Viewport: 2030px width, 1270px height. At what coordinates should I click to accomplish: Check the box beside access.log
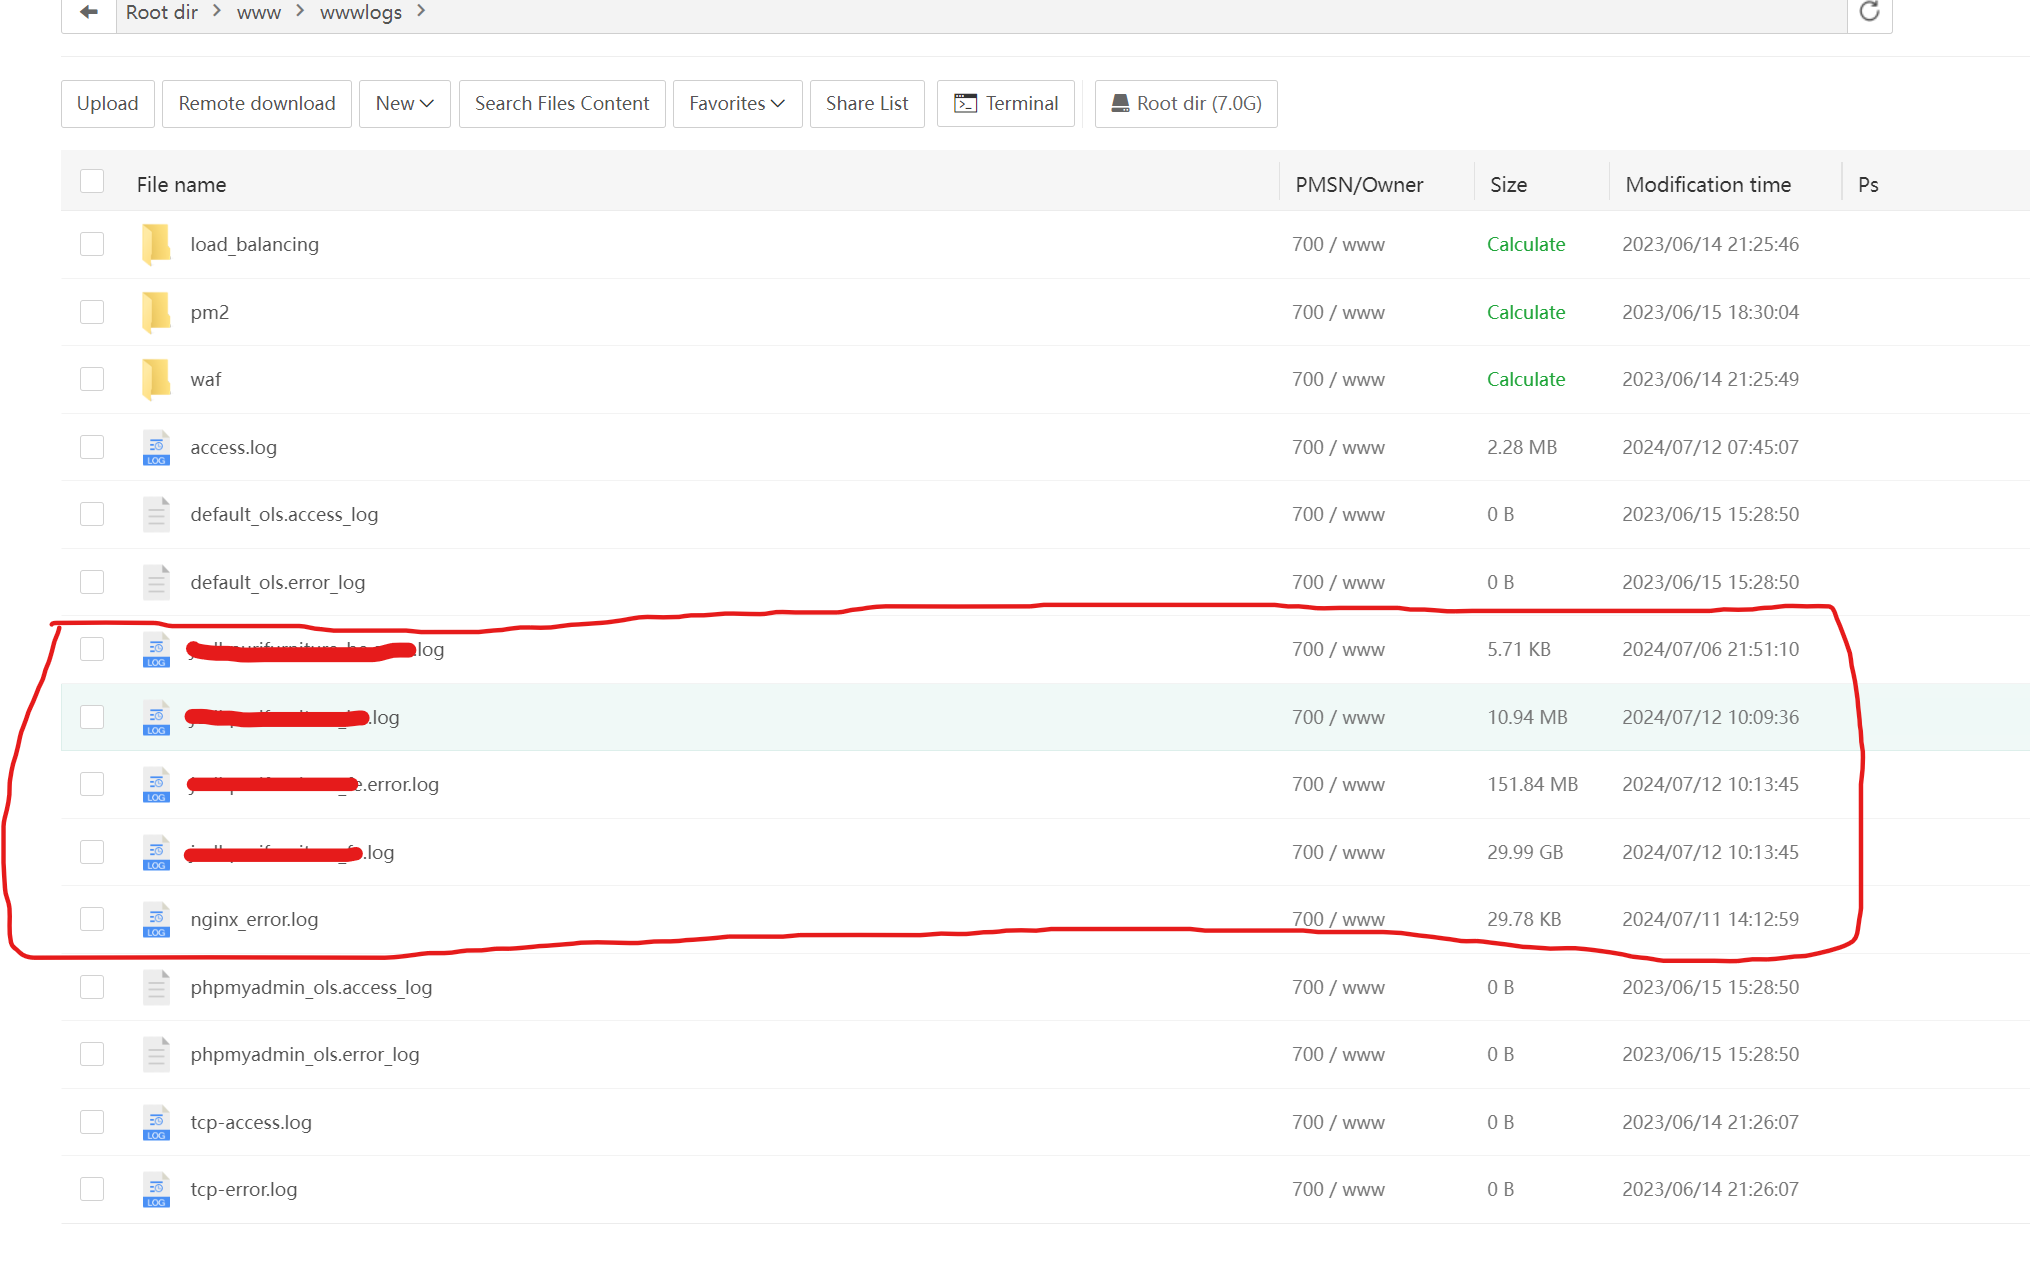pos(92,447)
